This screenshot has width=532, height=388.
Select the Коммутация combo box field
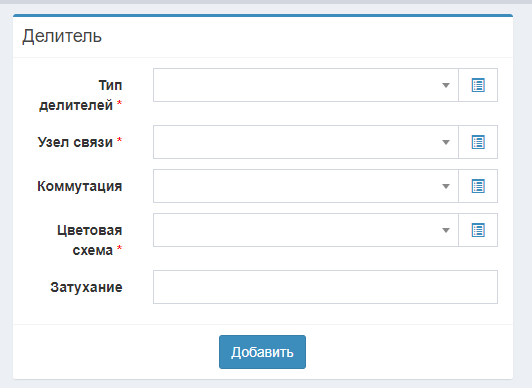click(x=306, y=186)
